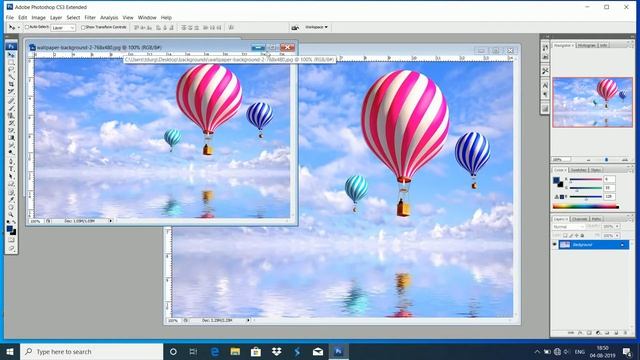Toggle Lock image pixels in Layers panel
The height and width of the screenshot is (360, 640).
(x=571, y=235)
